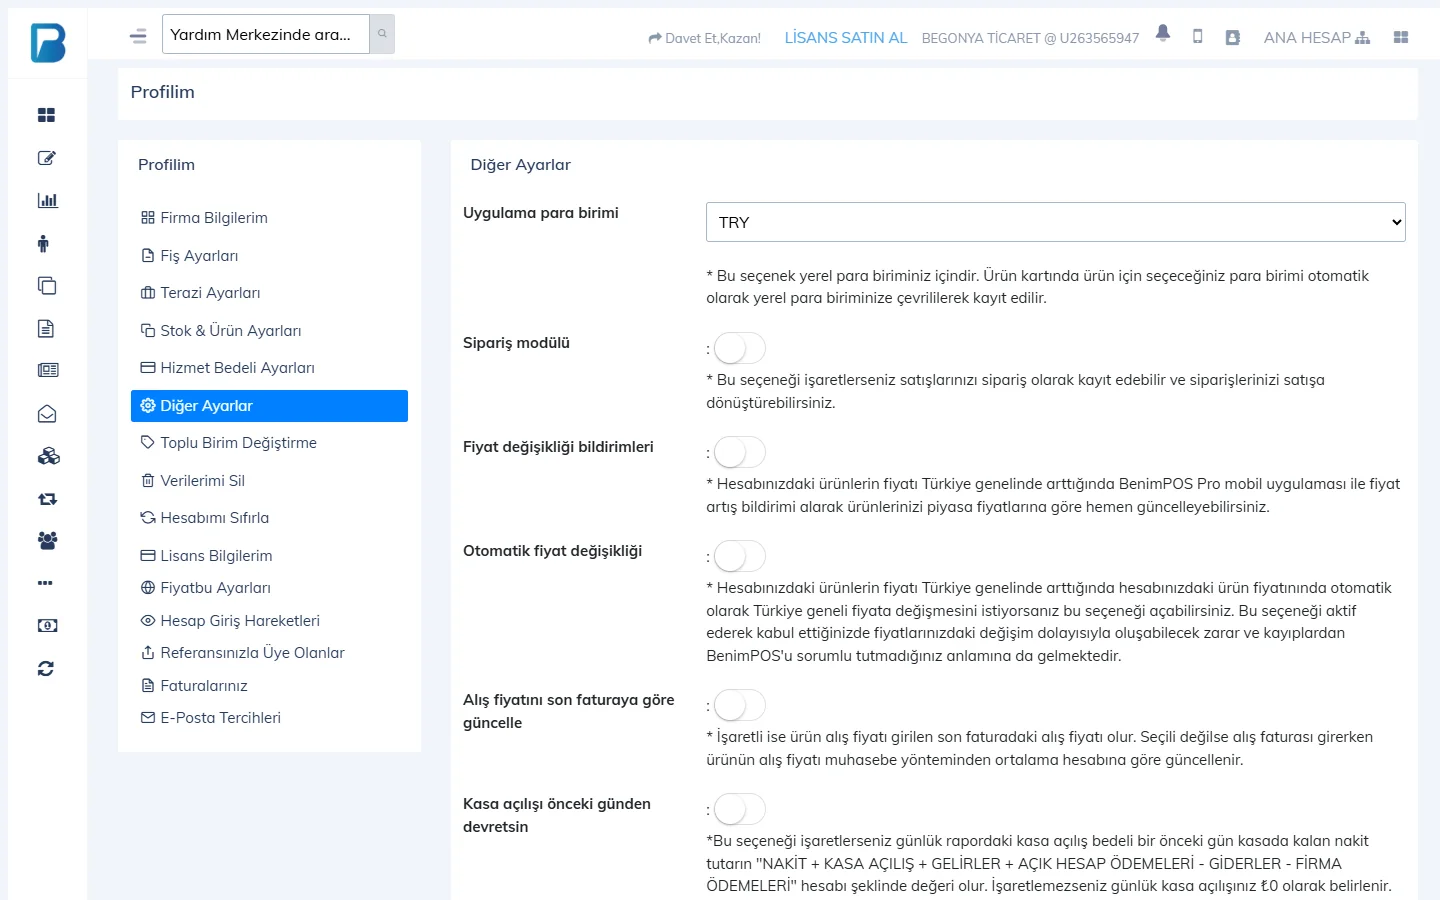Open the stacked boxes icon in sidebar
Screen dimensions: 1440x900
(48, 456)
